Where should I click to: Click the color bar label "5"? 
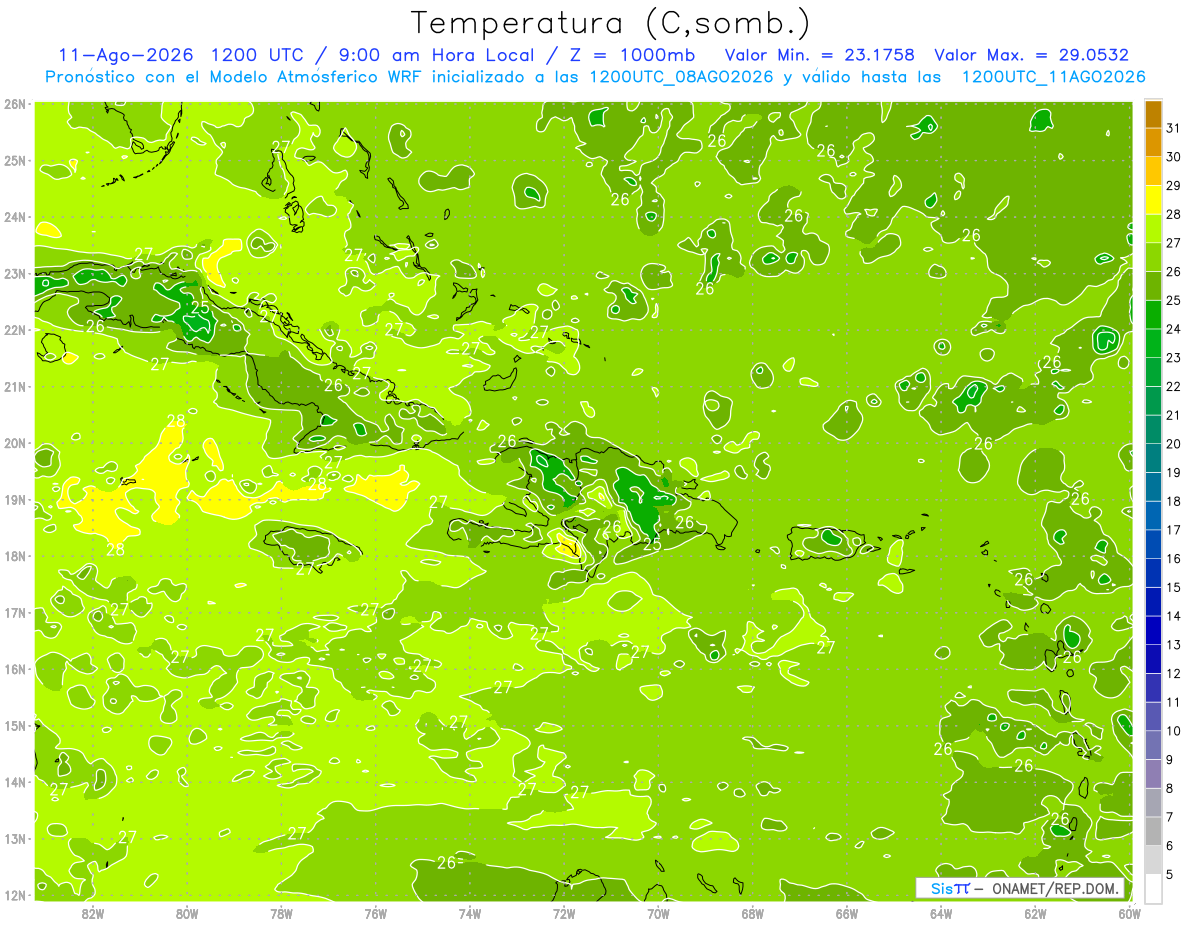(1170, 875)
